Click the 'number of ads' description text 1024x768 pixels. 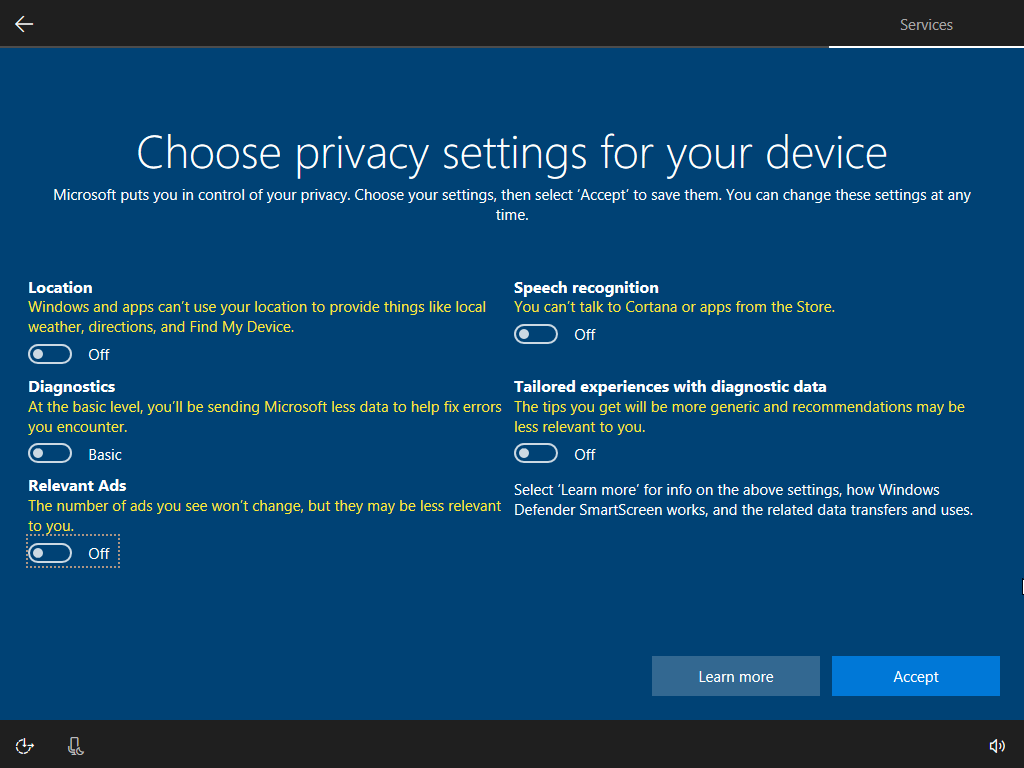pyautogui.click(x=264, y=516)
